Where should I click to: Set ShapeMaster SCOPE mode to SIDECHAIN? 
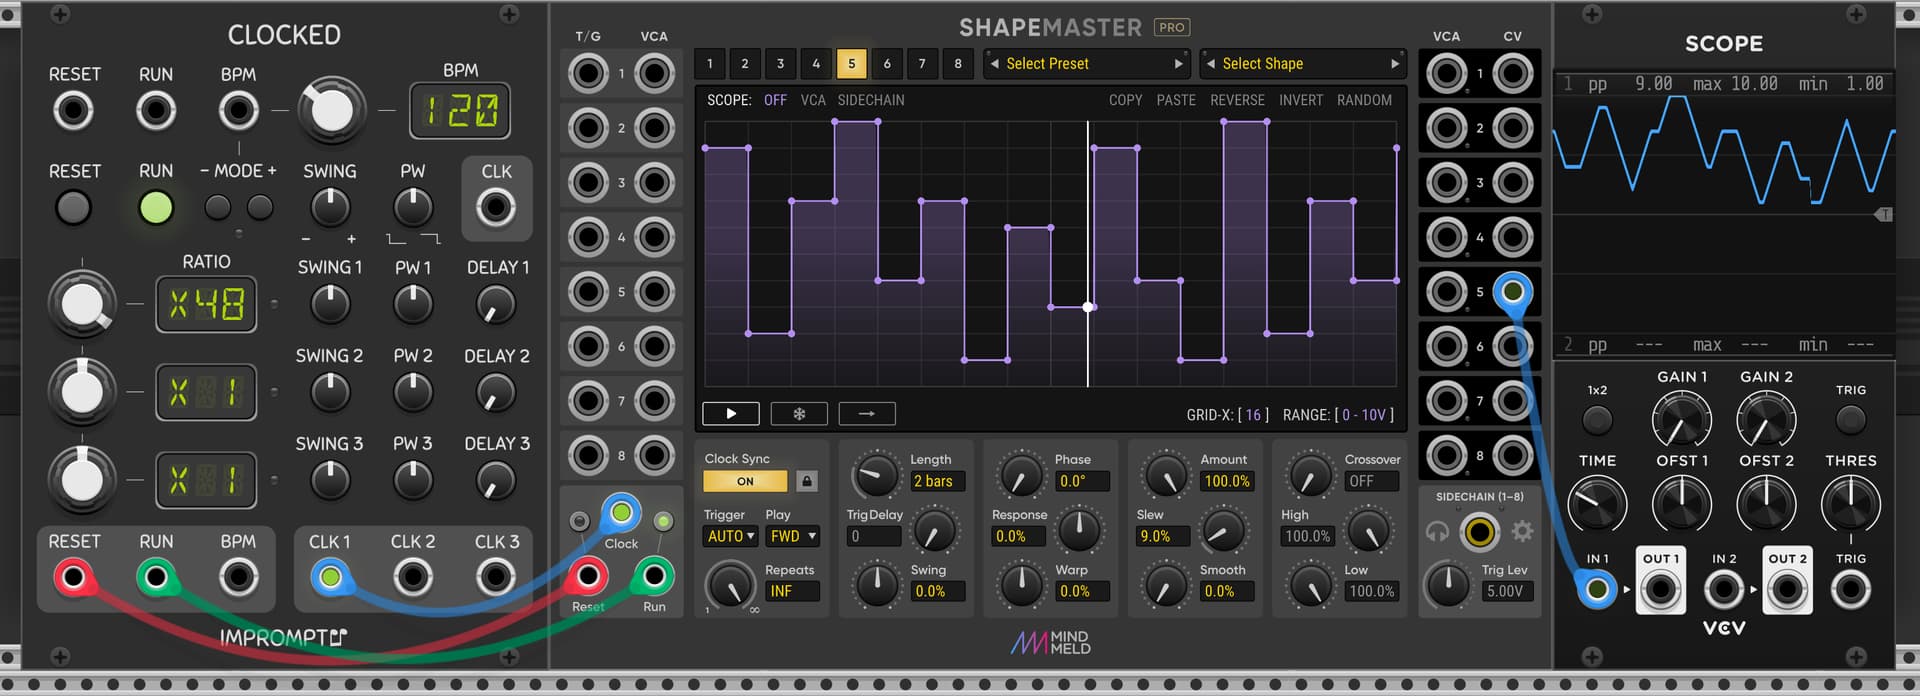(871, 100)
